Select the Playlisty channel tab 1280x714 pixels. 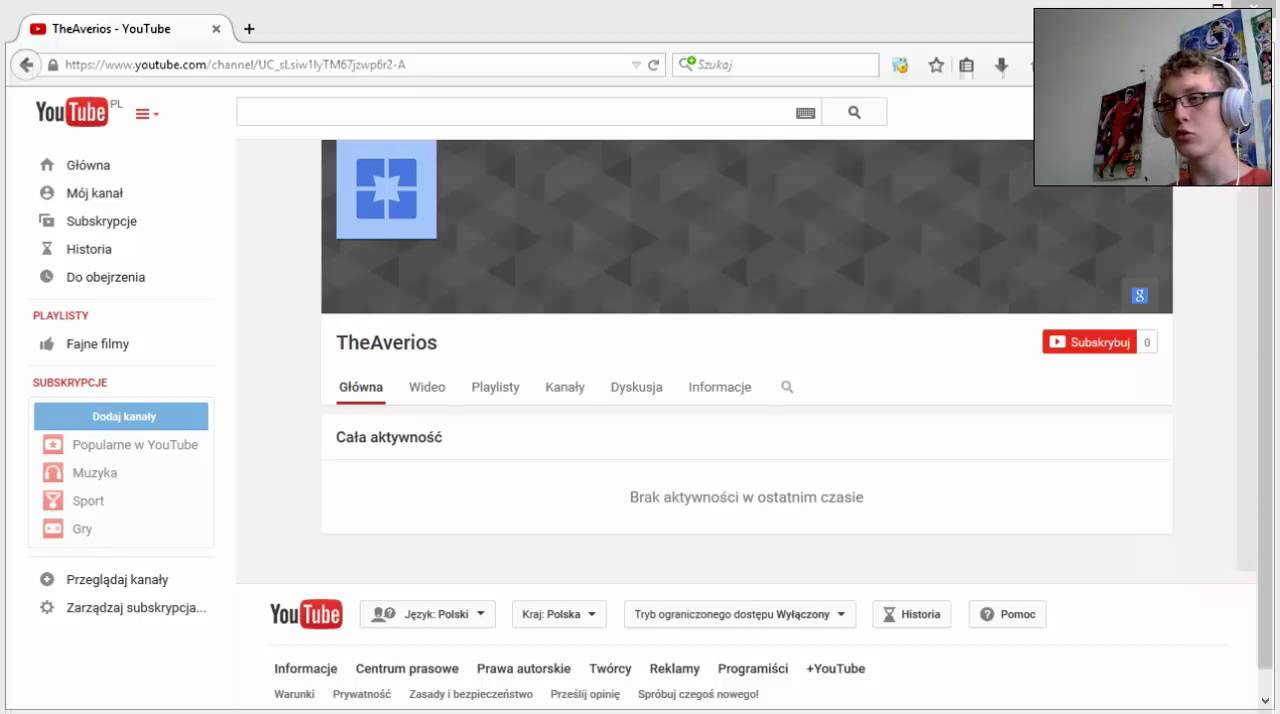coord(495,387)
